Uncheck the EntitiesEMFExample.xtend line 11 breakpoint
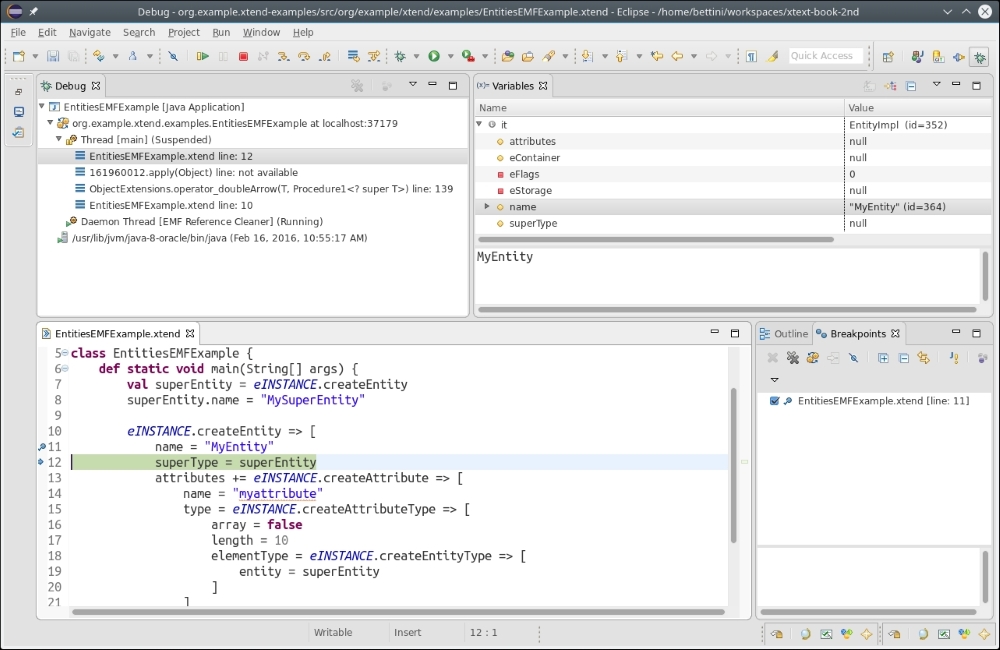The width and height of the screenshot is (1000, 650). tap(775, 401)
